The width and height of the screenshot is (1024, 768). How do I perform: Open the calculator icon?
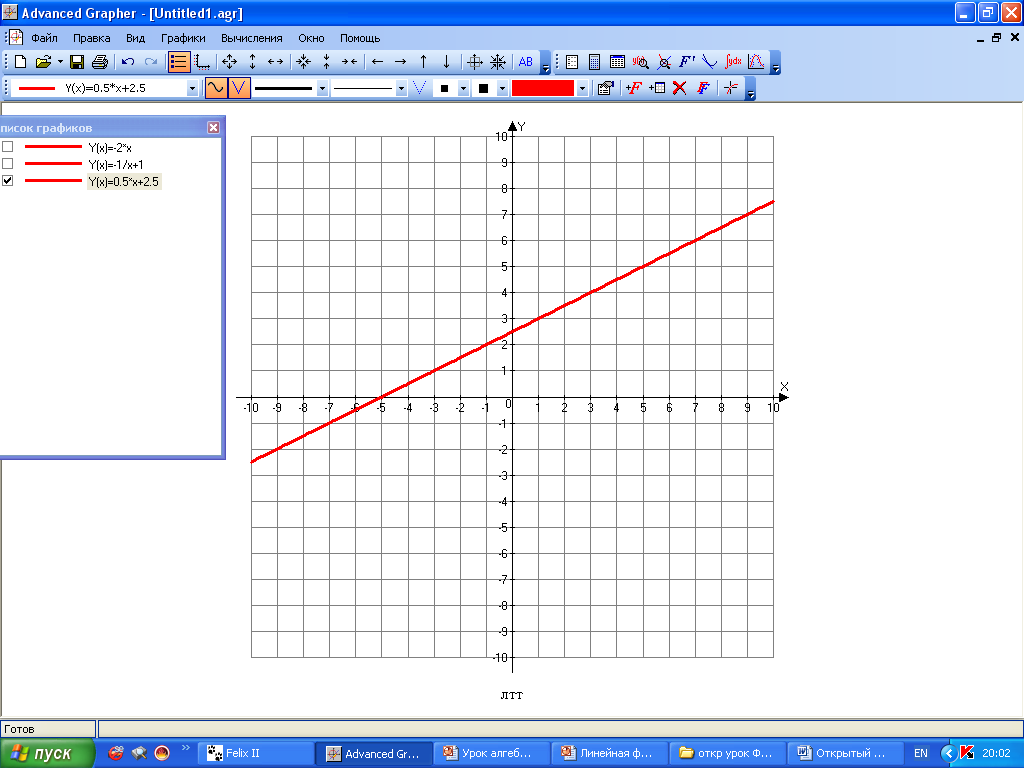click(x=594, y=62)
